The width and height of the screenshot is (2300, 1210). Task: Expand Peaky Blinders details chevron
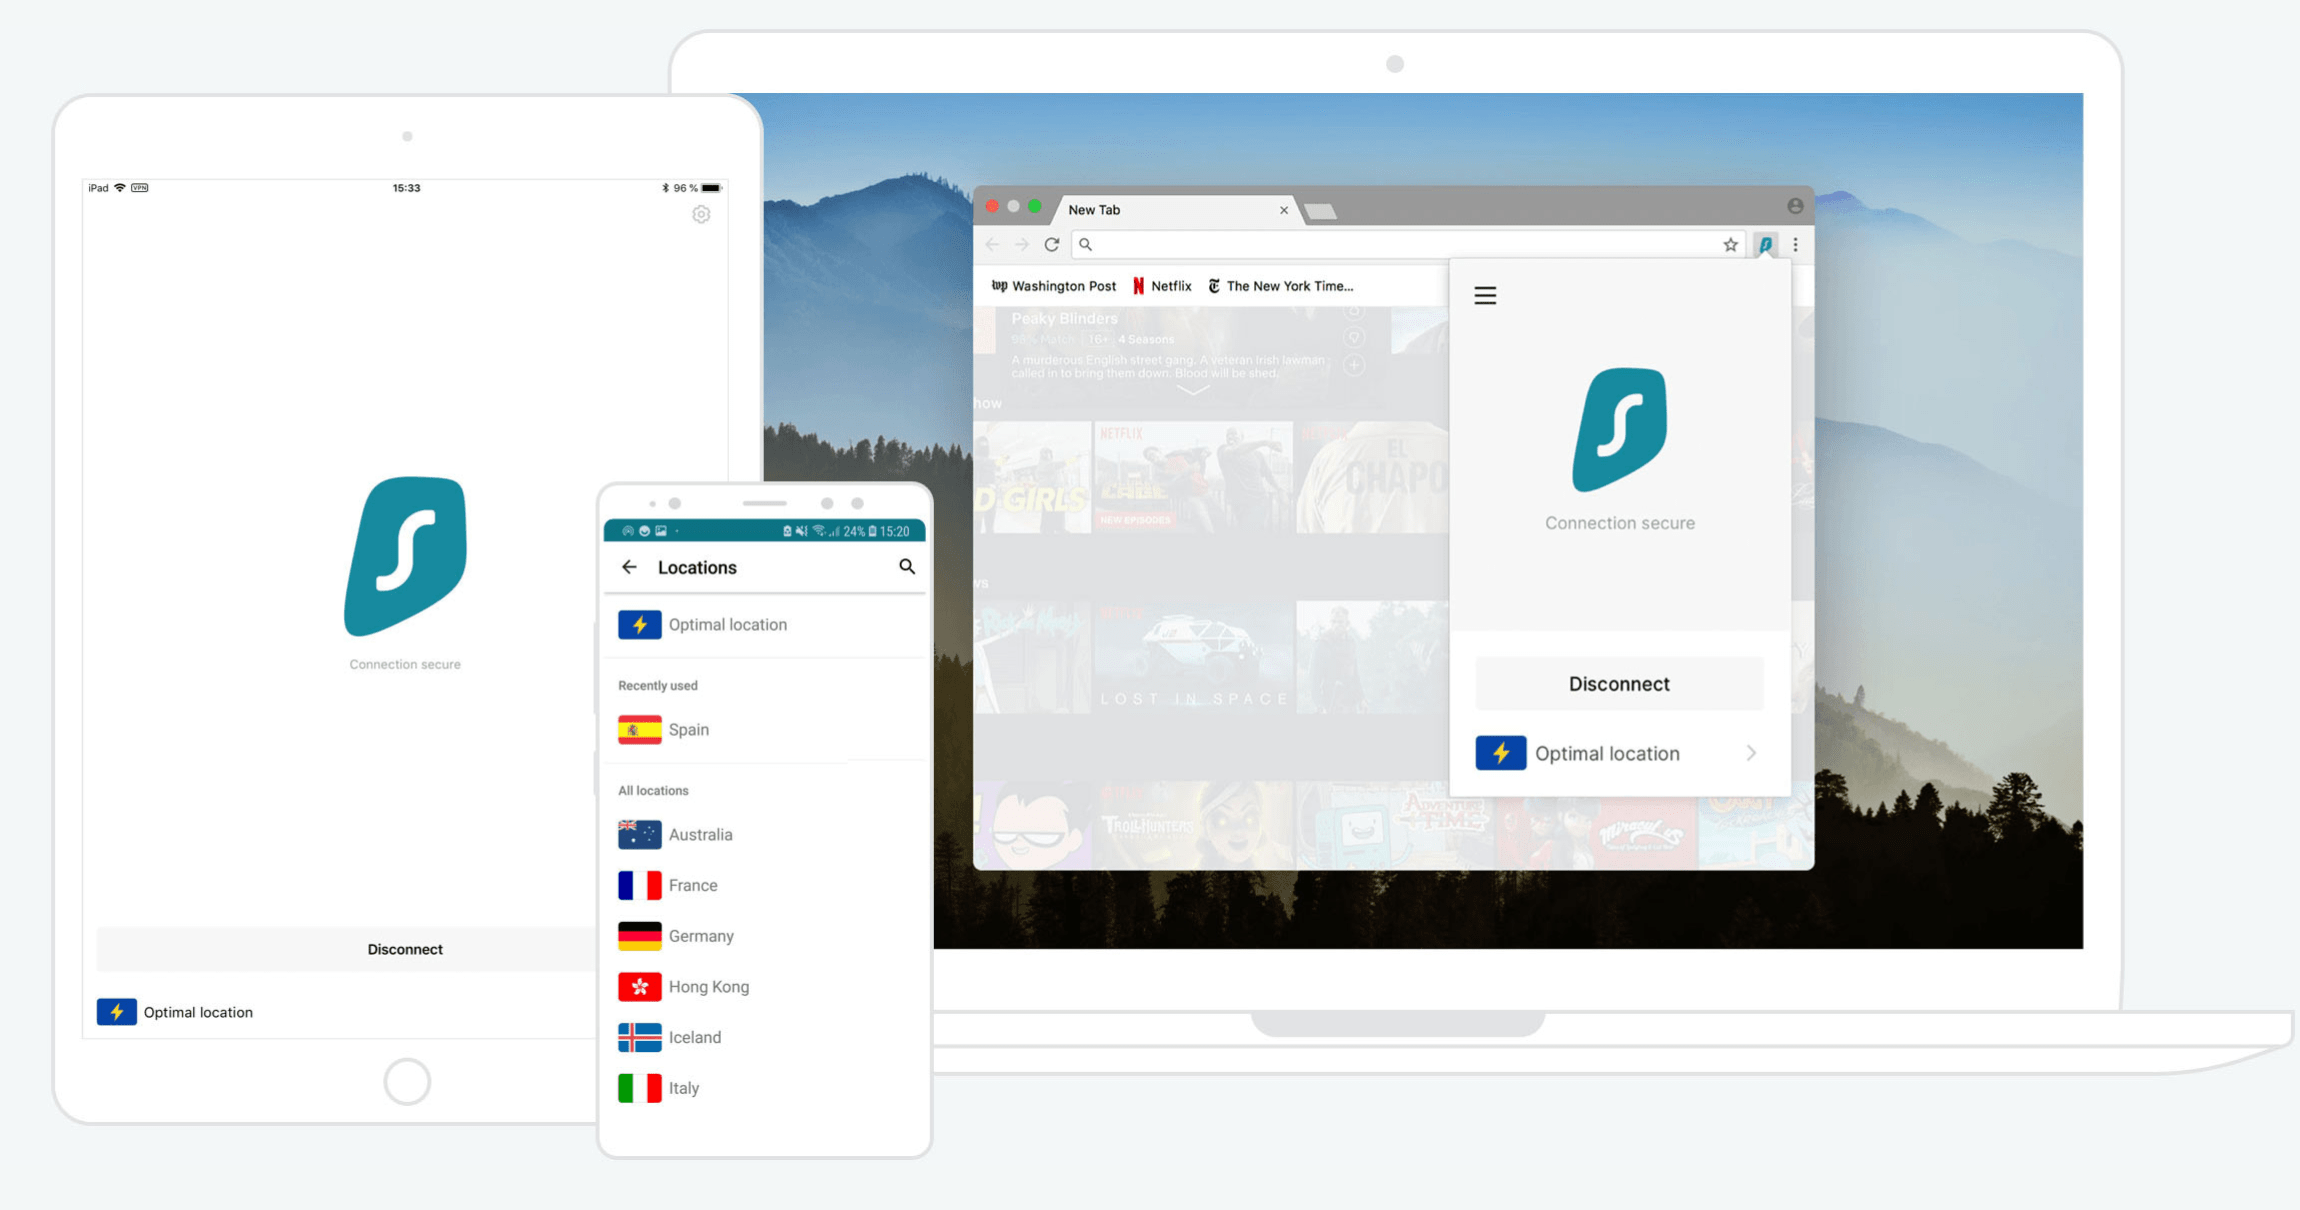(1193, 390)
